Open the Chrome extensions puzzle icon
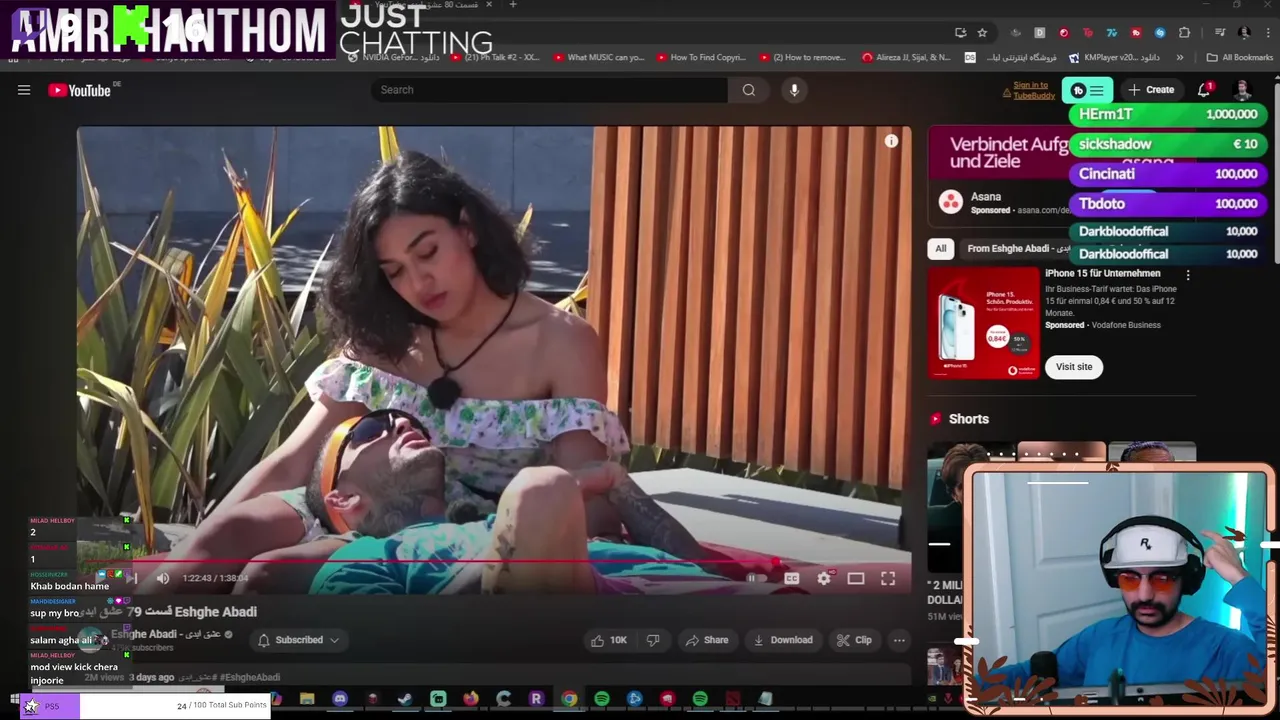Image resolution: width=1280 pixels, height=720 pixels. coord(1184,32)
